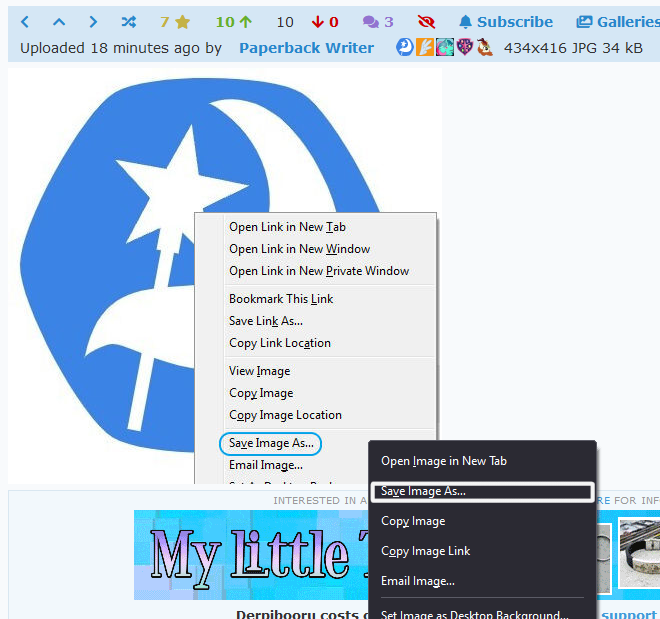Choose Save Image As... in light menu
Screen dimensions: 660x619
(x=271, y=443)
